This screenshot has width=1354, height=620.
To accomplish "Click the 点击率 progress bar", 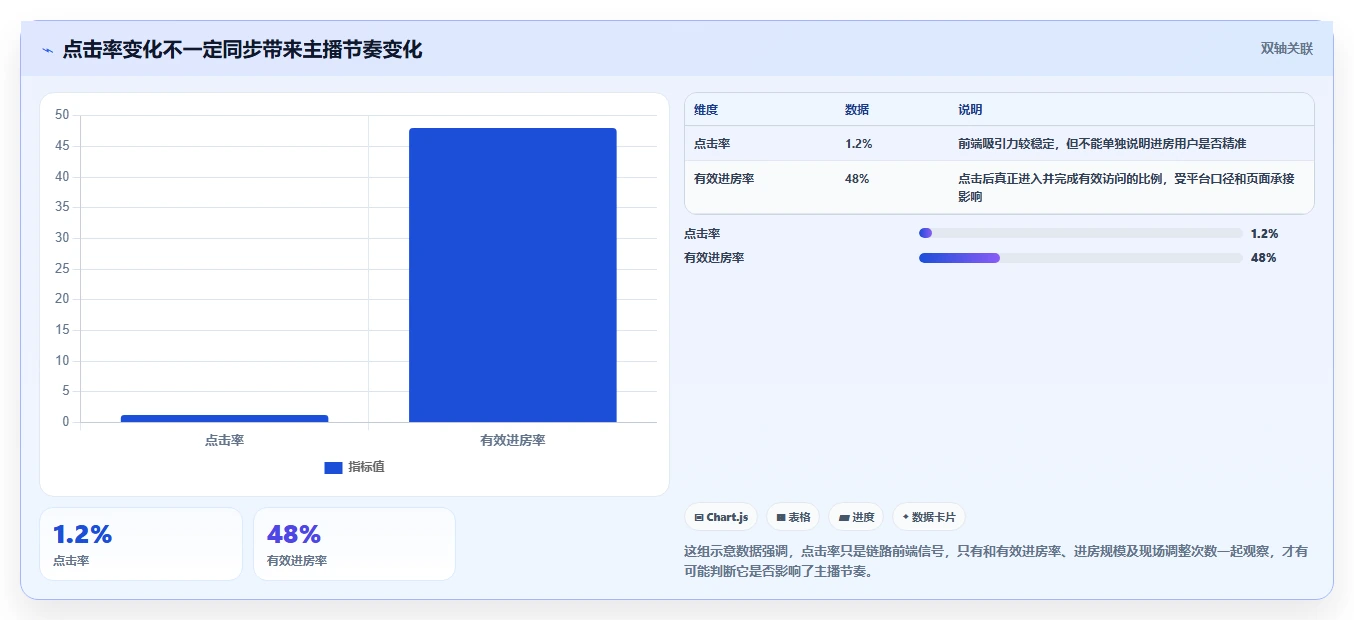I will click(1080, 233).
